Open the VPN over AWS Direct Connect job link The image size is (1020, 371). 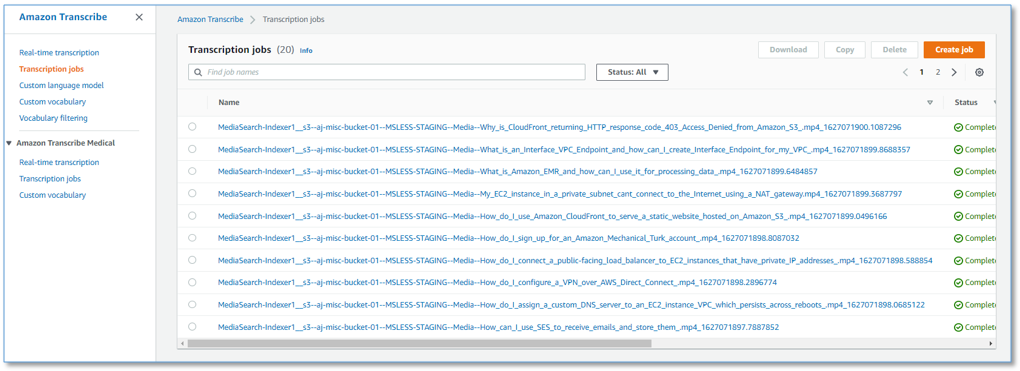[498, 282]
